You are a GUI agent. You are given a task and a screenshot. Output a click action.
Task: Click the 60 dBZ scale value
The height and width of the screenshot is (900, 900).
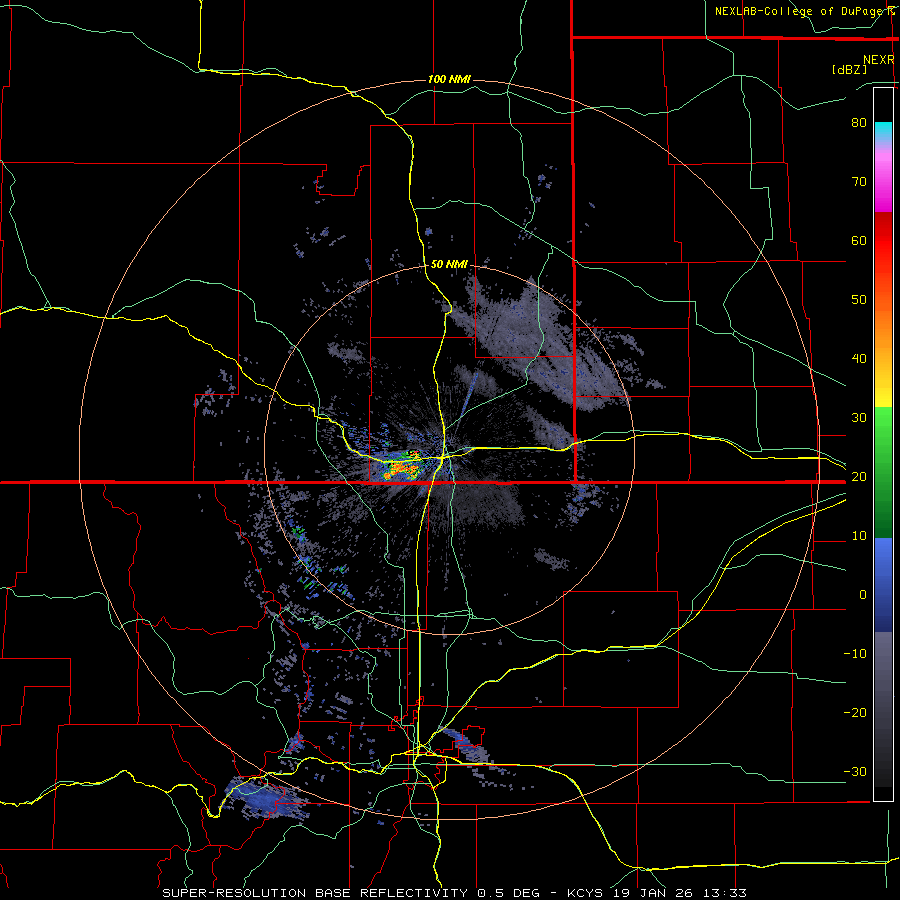click(x=859, y=240)
